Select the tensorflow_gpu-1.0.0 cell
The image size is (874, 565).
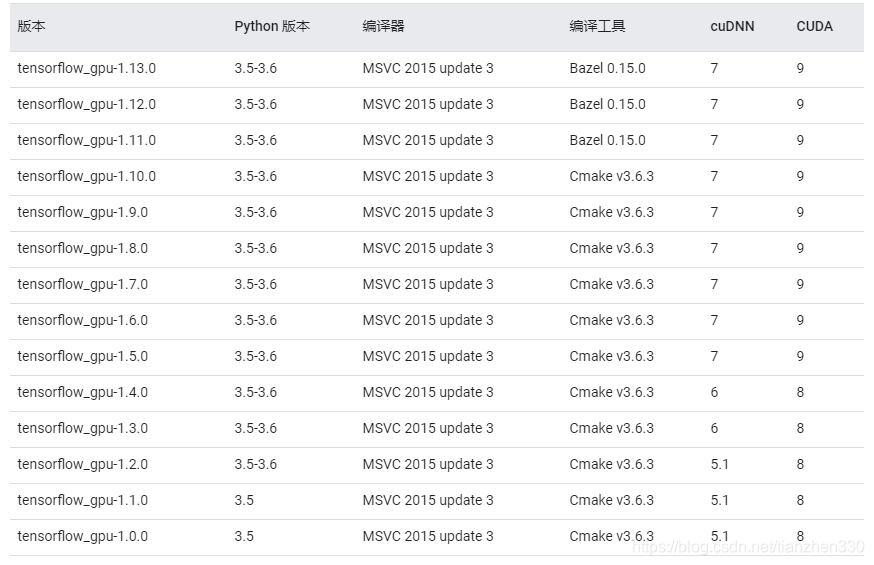82,537
